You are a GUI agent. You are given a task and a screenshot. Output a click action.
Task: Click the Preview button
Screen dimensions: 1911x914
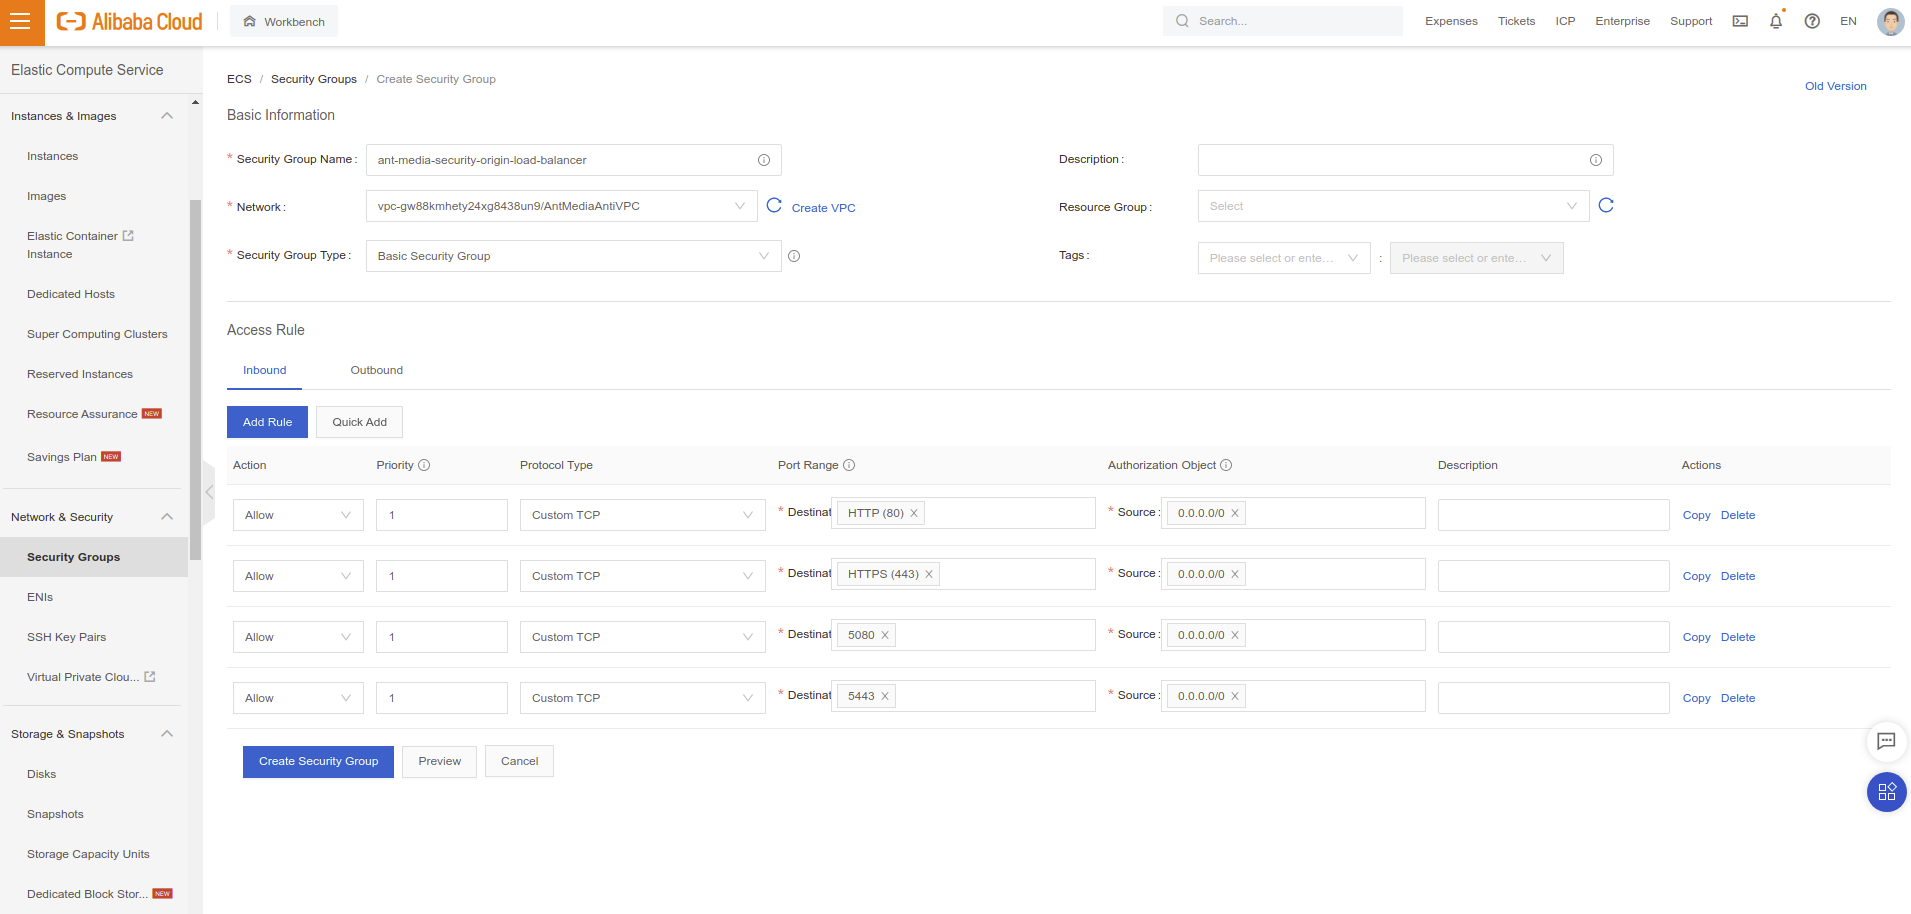point(440,761)
